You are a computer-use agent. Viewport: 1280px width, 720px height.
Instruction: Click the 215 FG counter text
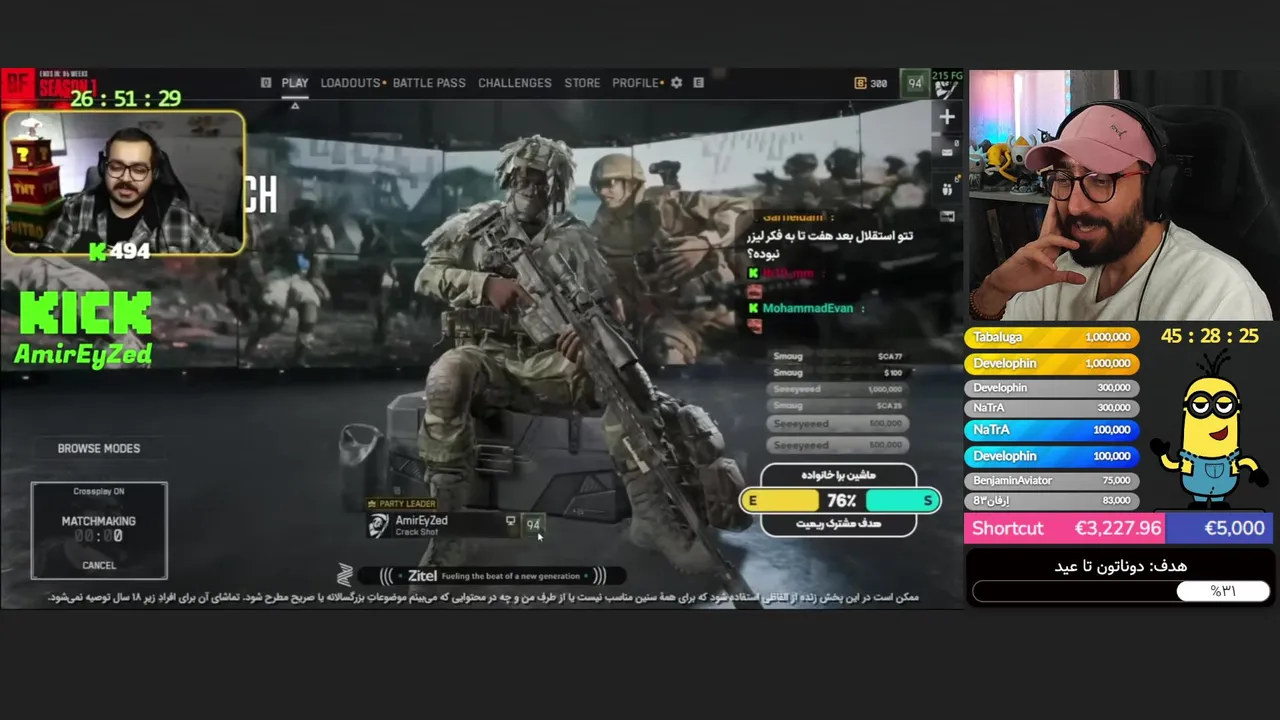pyautogui.click(x=947, y=75)
